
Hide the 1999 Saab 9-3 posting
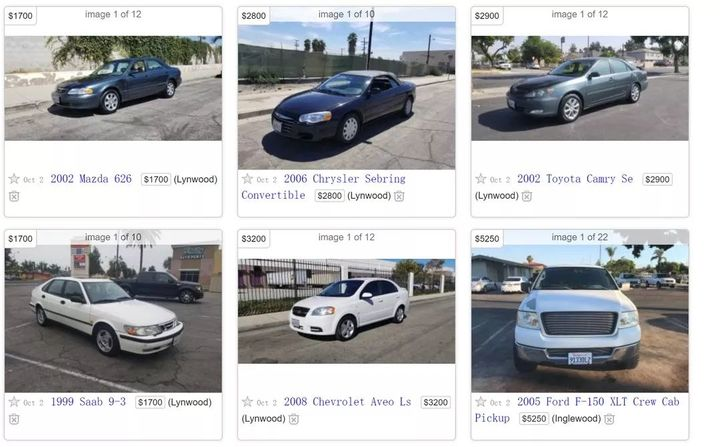[x=14, y=419]
